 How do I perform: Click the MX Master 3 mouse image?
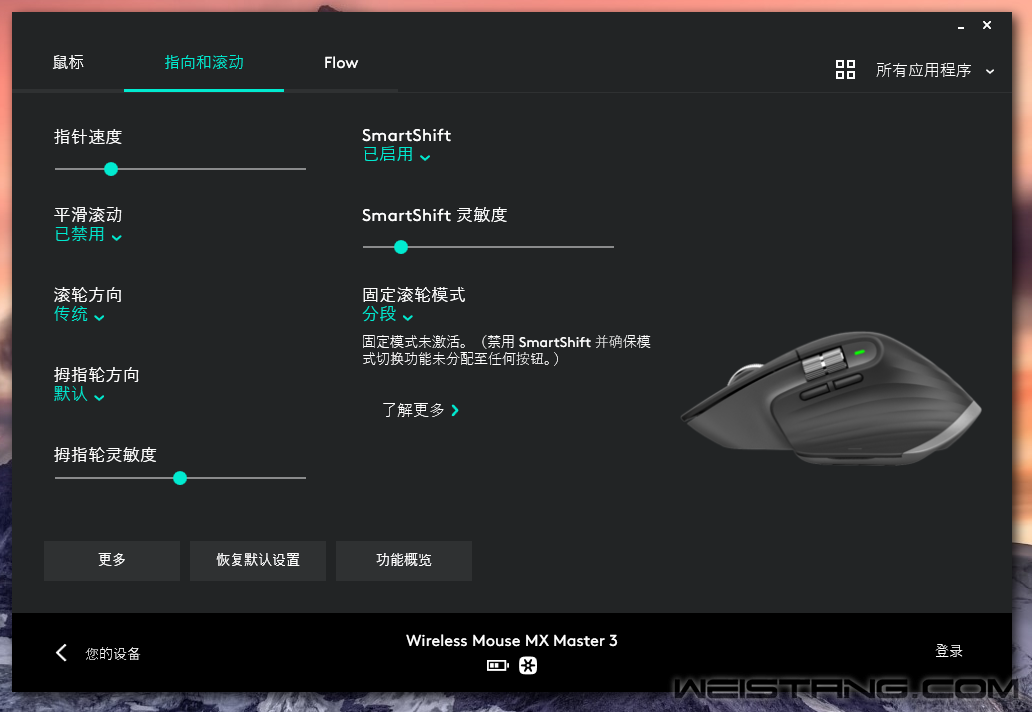[831, 398]
